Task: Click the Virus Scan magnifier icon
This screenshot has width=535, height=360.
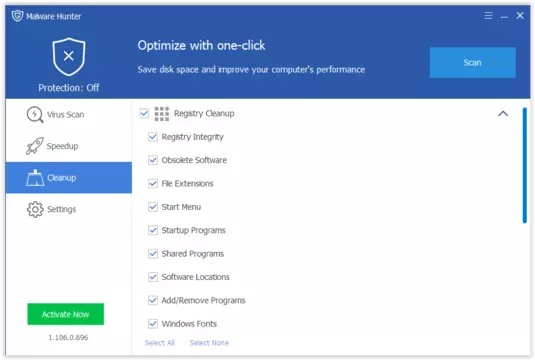Action: pyautogui.click(x=35, y=114)
